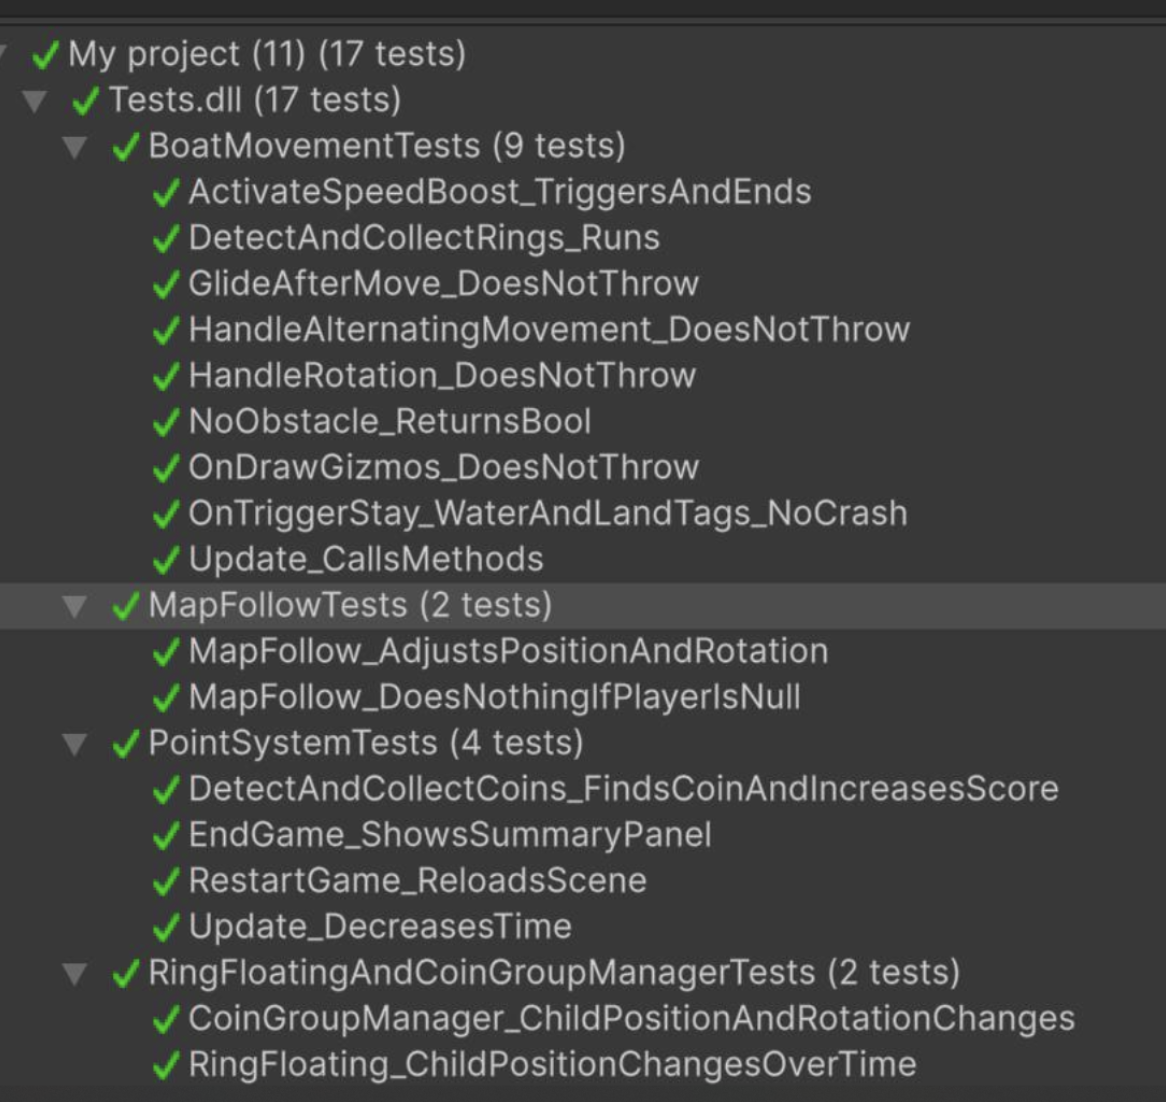Click green checkmark beside ActivateSpeedBoost_TriggersAndEnds

[166, 192]
